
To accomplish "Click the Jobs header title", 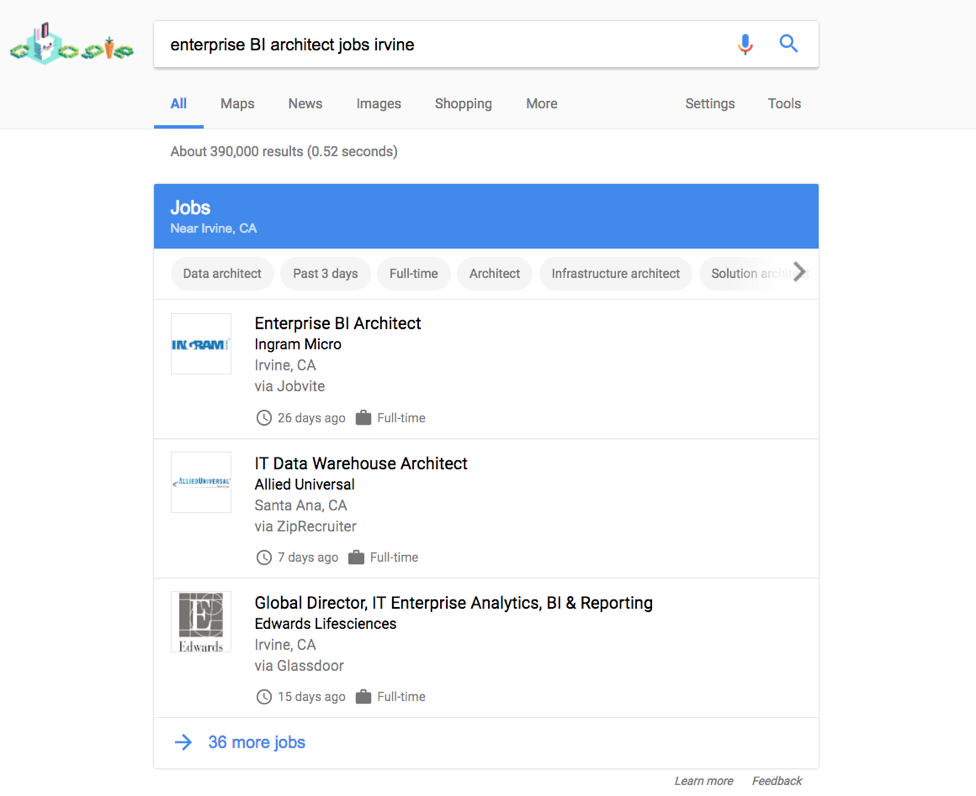I will click(x=190, y=208).
